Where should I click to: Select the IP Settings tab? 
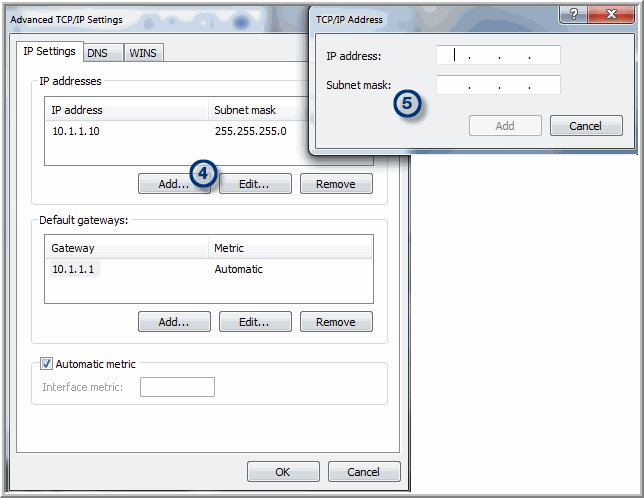[49, 52]
